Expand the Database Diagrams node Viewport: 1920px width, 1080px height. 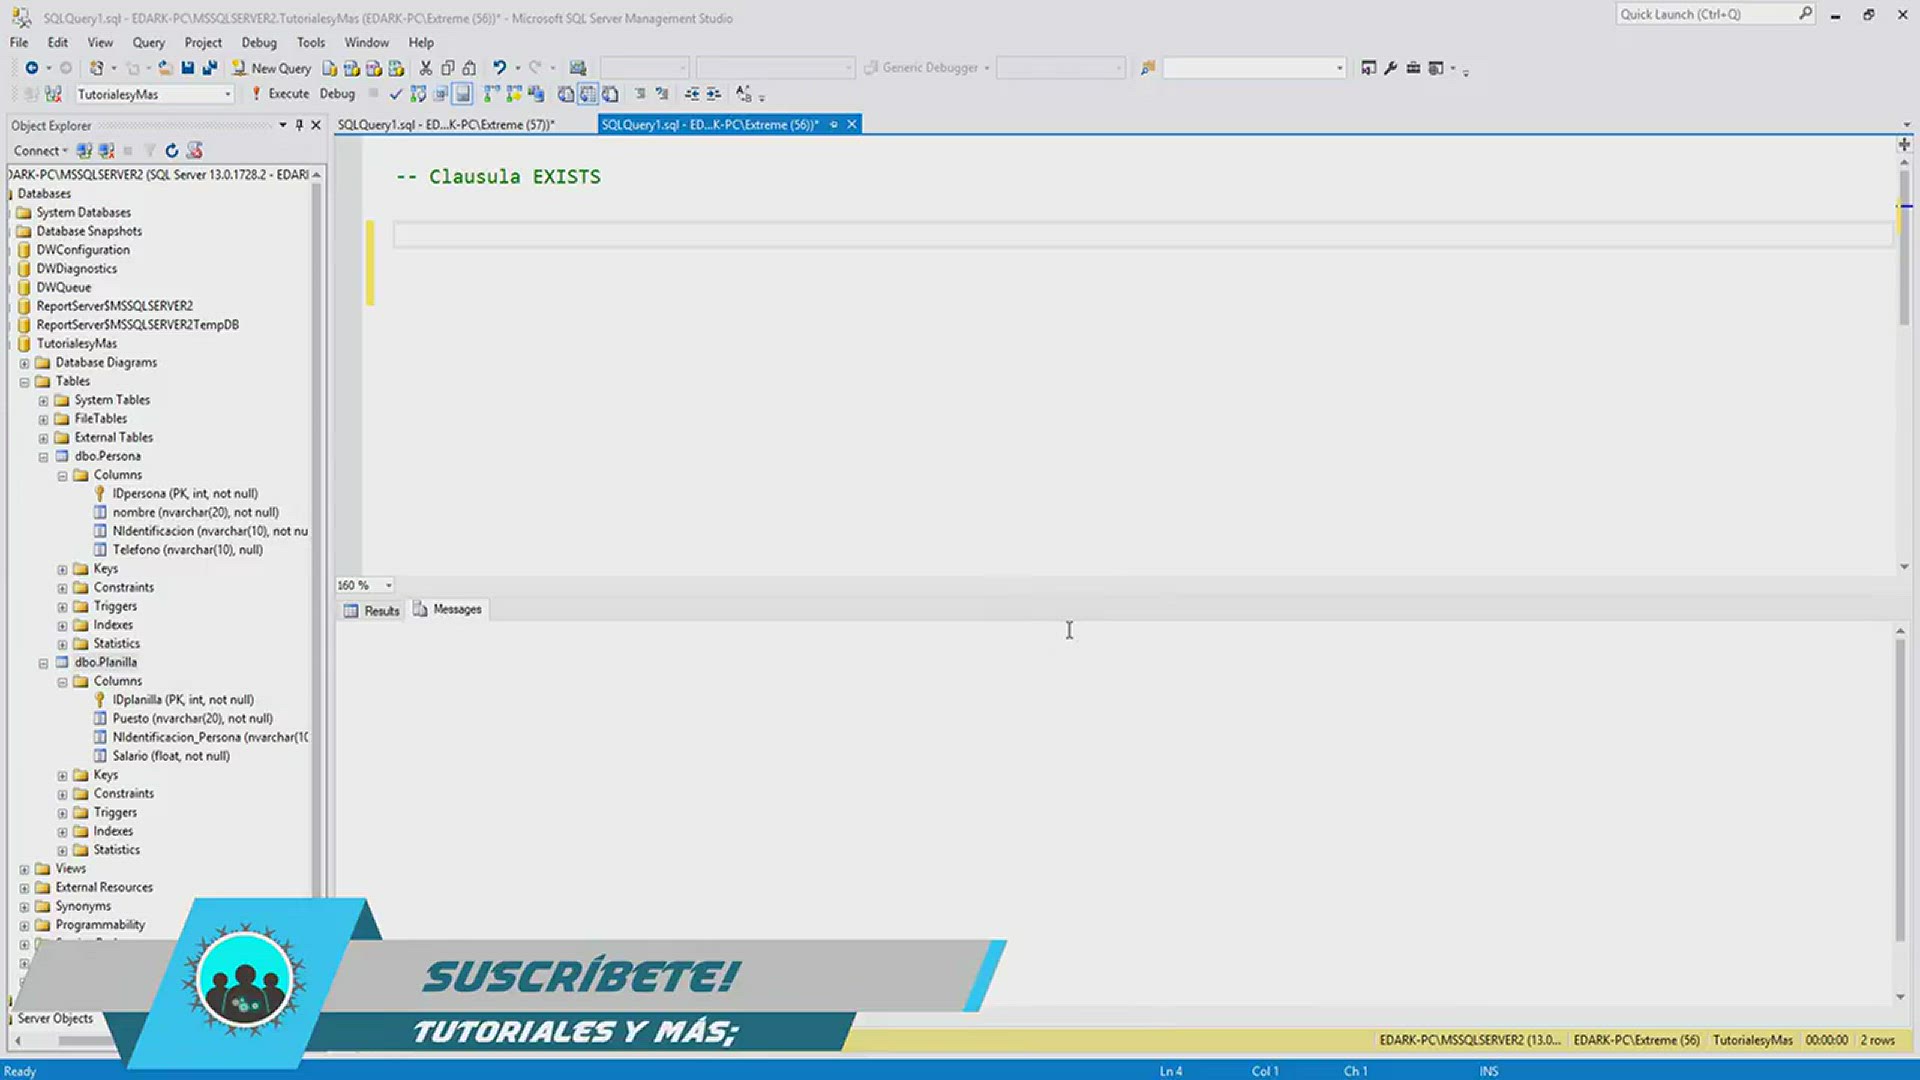coord(25,363)
